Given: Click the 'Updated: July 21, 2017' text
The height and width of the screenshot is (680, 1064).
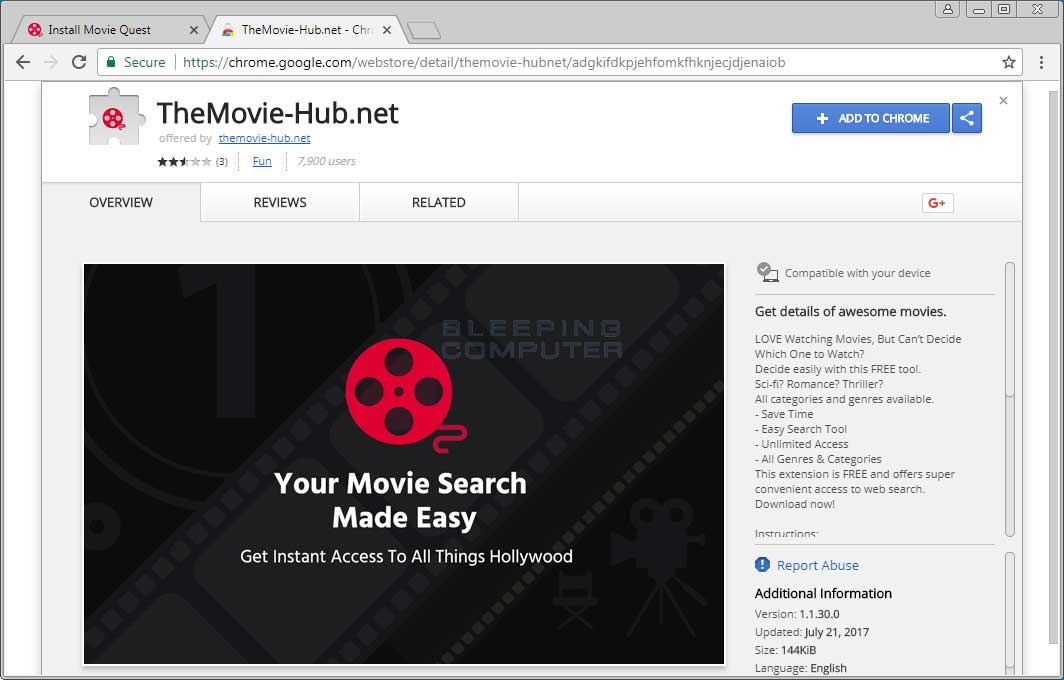Looking at the screenshot, I should click(812, 632).
